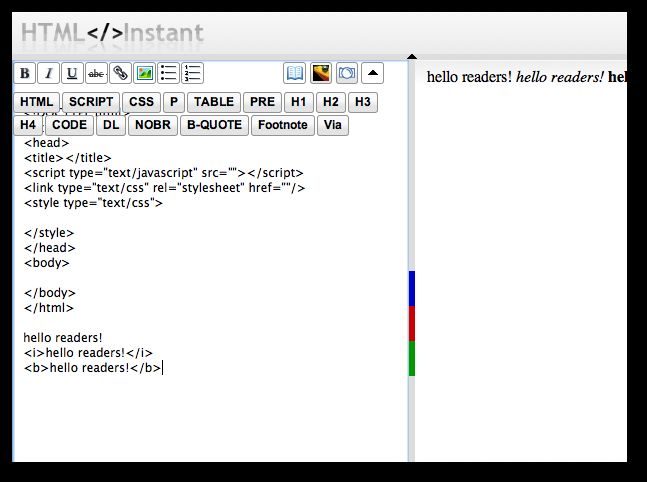This screenshot has width=647, height=482.
Task: Insert a numbered list
Action: [x=192, y=73]
